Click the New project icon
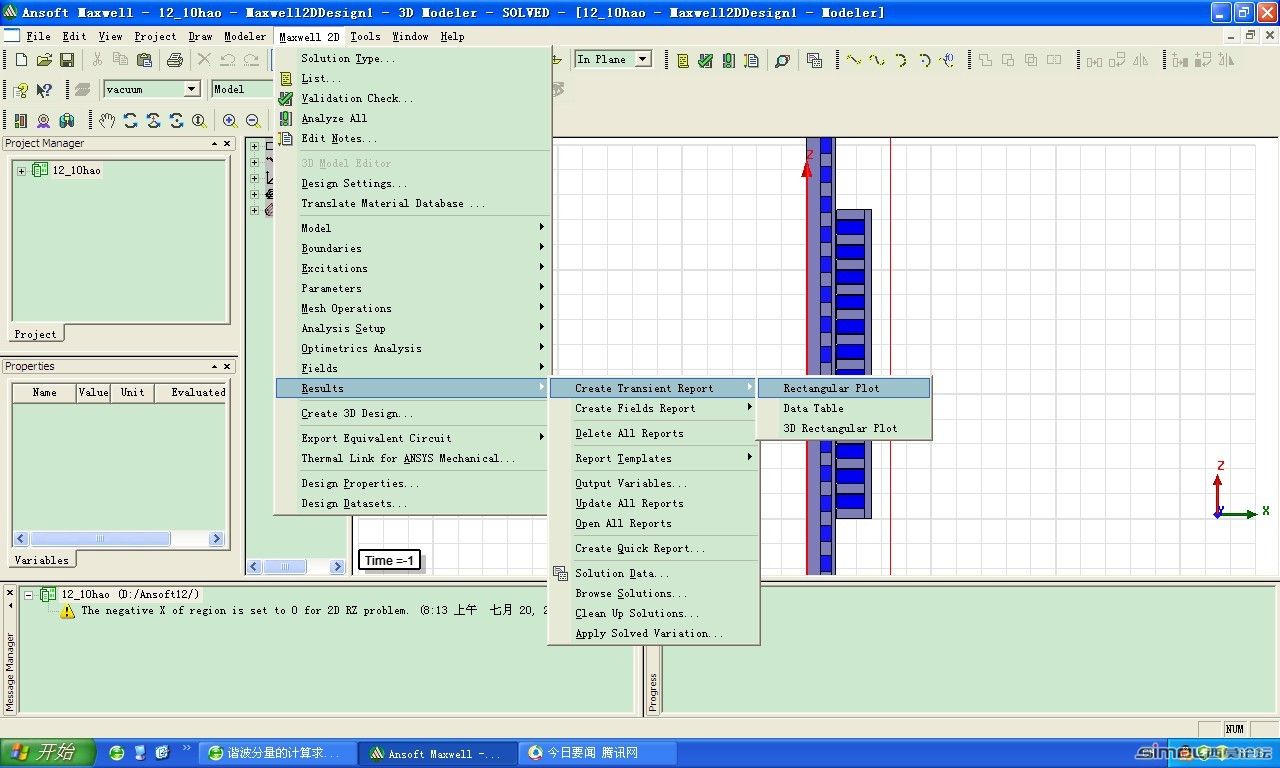This screenshot has width=1280, height=768. click(x=21, y=60)
